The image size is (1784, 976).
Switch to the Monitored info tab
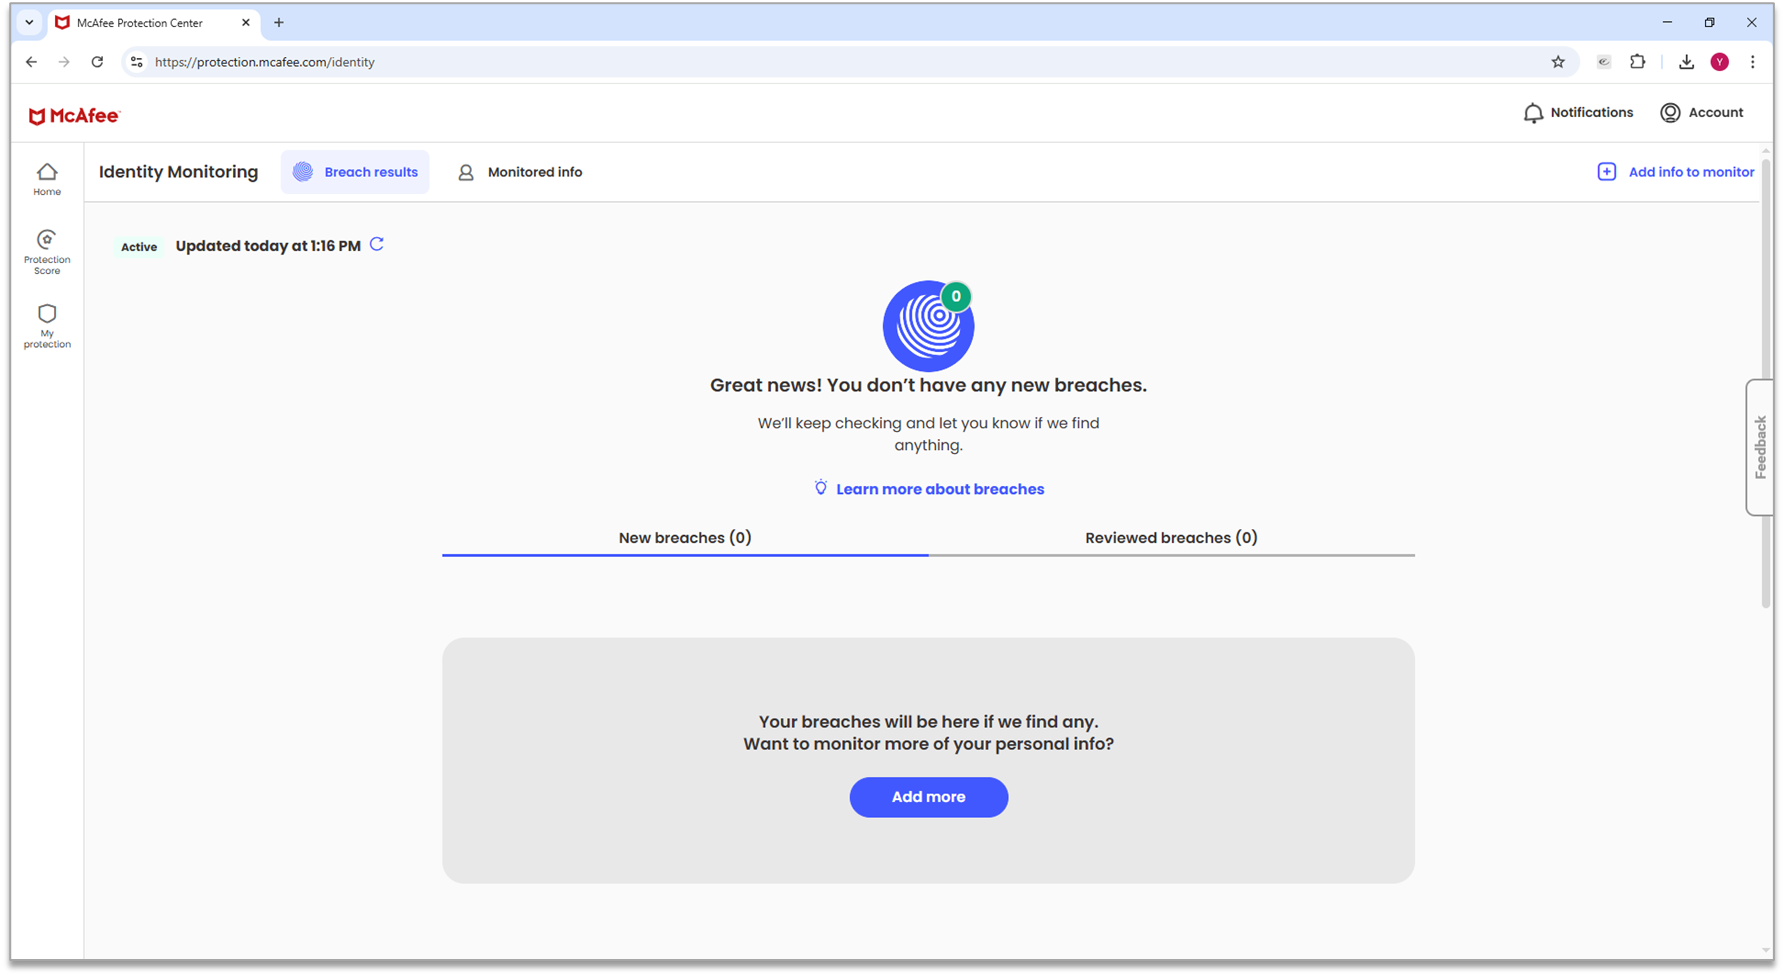[520, 172]
